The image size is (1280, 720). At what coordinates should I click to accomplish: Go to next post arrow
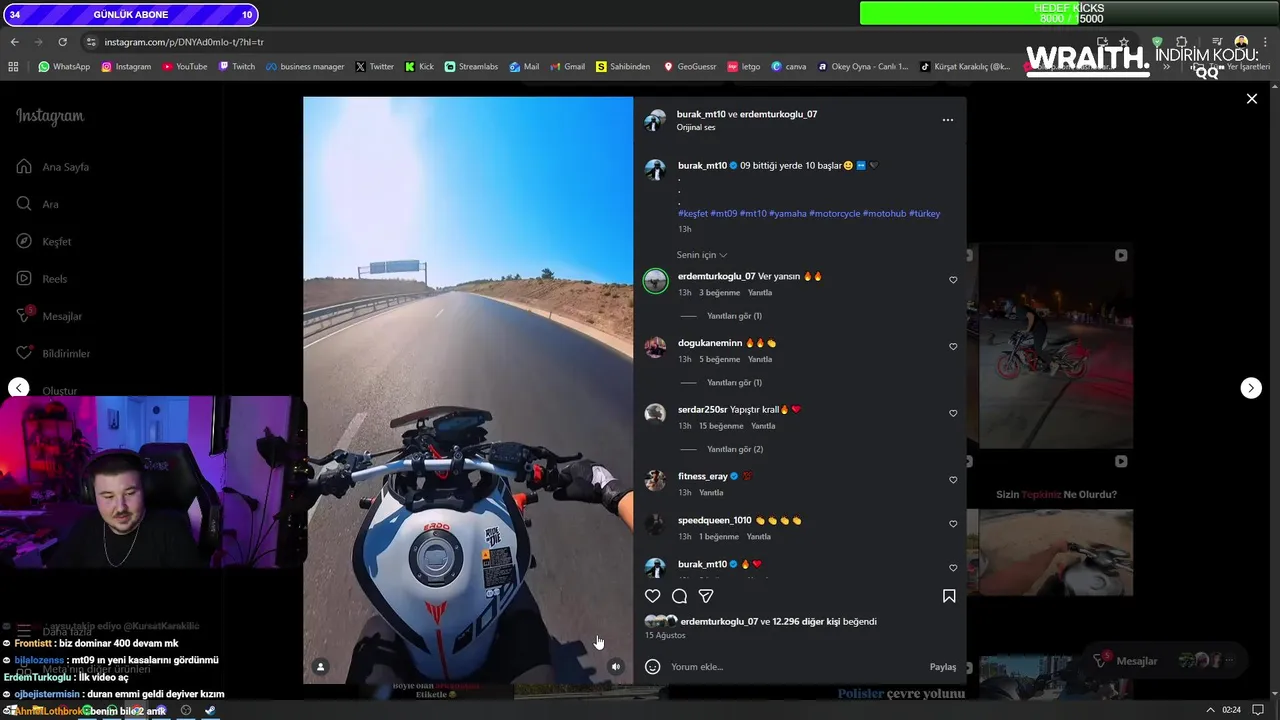coord(1251,388)
